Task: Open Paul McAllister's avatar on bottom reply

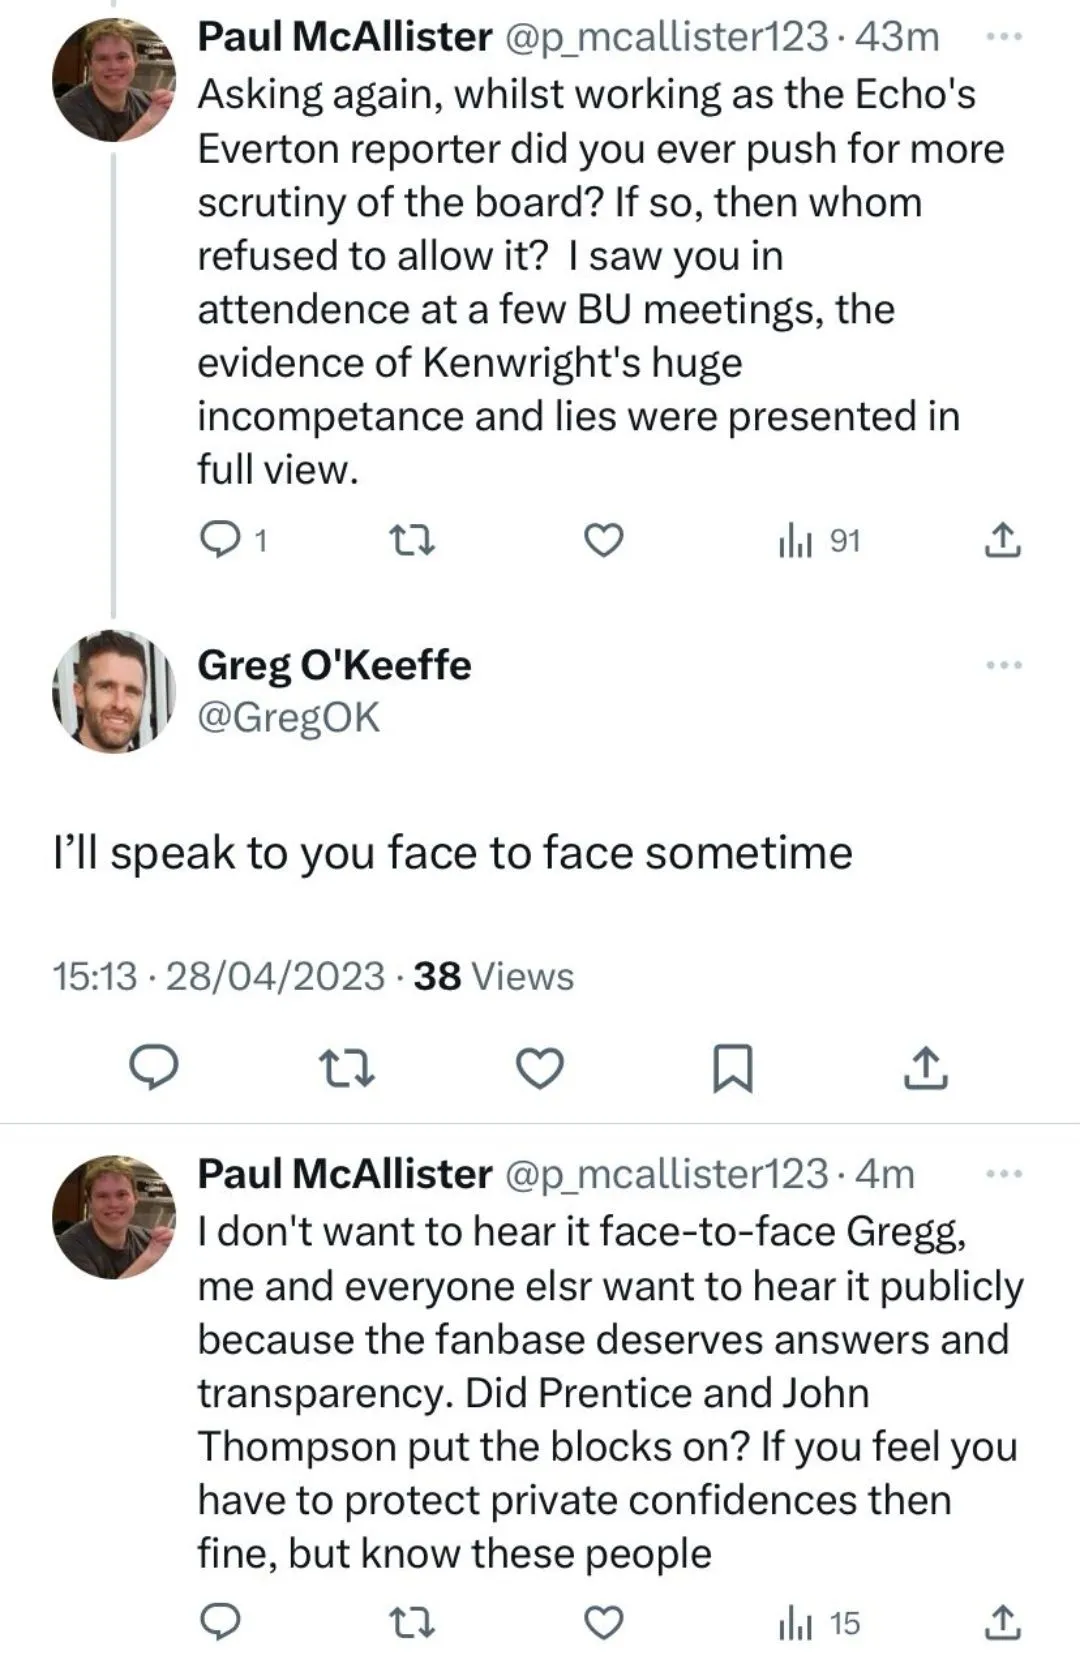Action: point(113,1217)
